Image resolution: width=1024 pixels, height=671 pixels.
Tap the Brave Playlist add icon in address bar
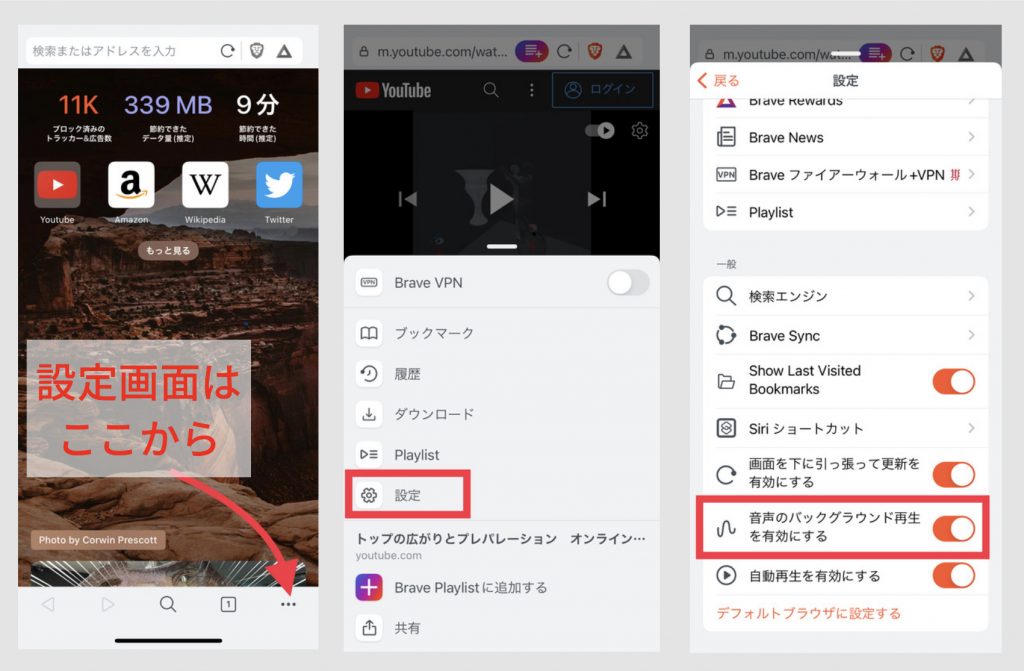tap(532, 51)
